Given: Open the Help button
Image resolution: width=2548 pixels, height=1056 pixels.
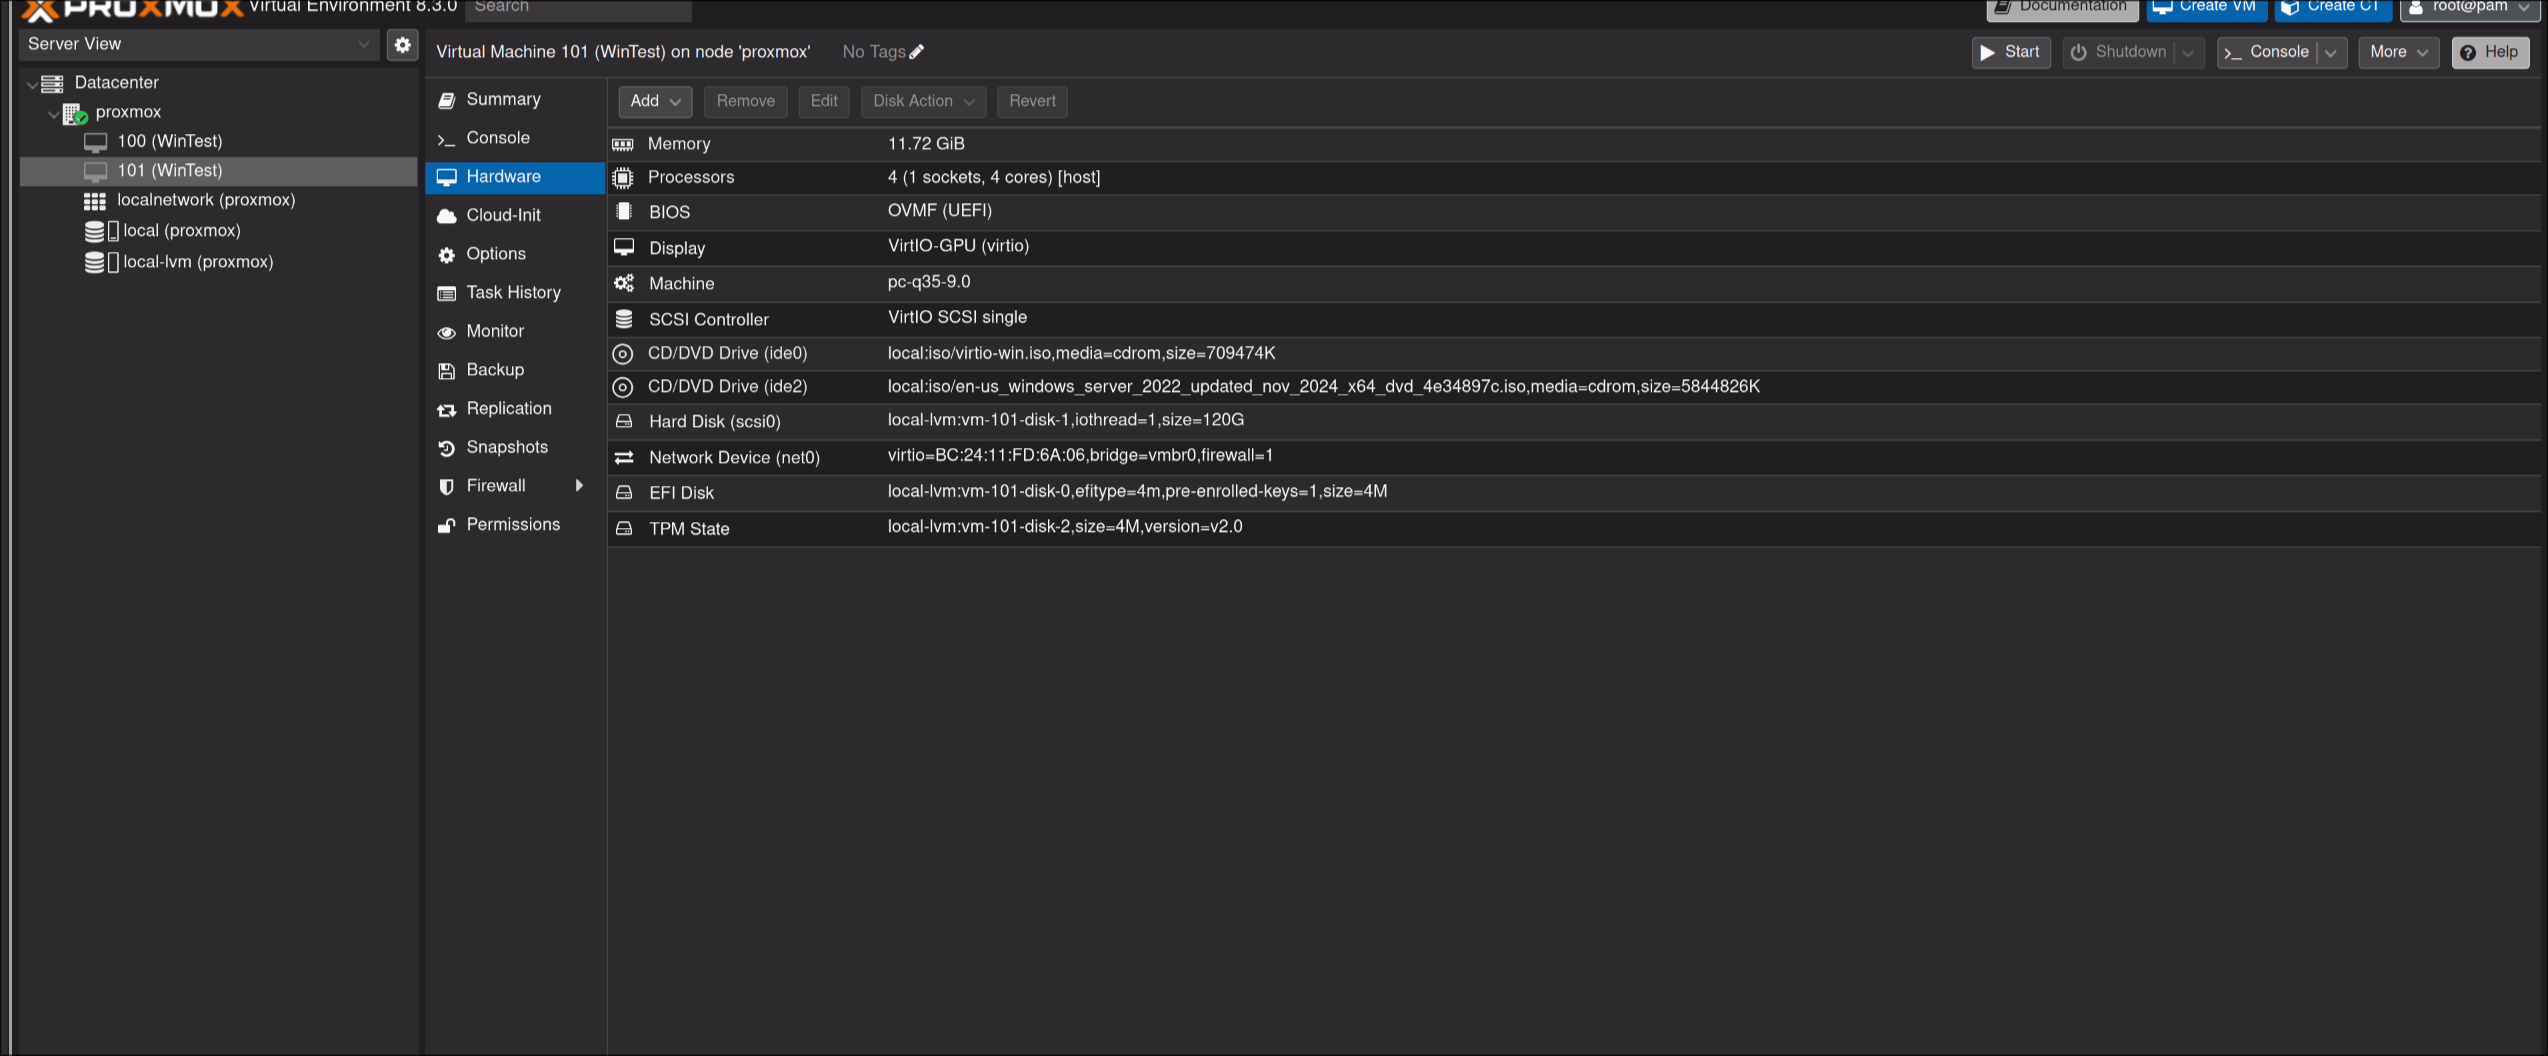Looking at the screenshot, I should pyautogui.click(x=2489, y=52).
